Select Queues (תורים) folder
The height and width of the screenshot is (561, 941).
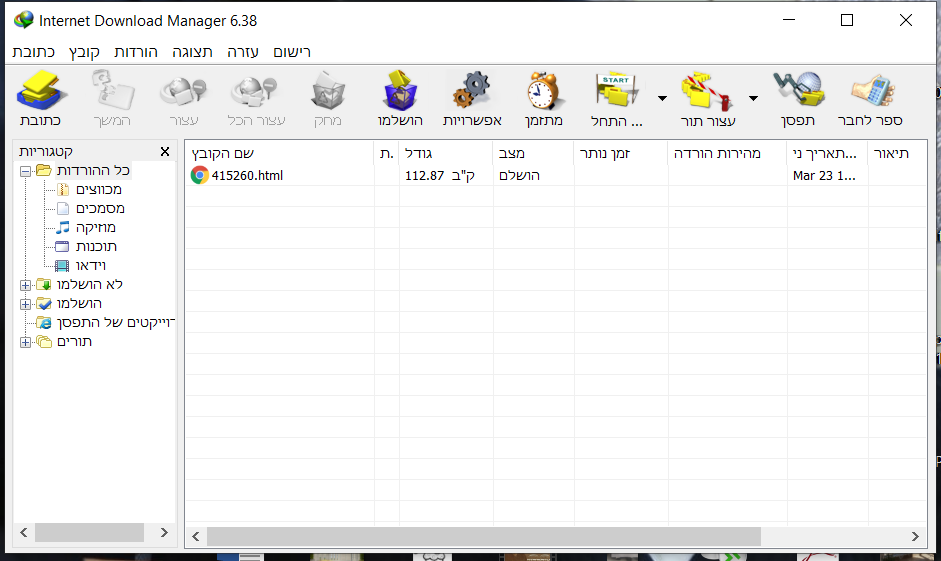[74, 342]
